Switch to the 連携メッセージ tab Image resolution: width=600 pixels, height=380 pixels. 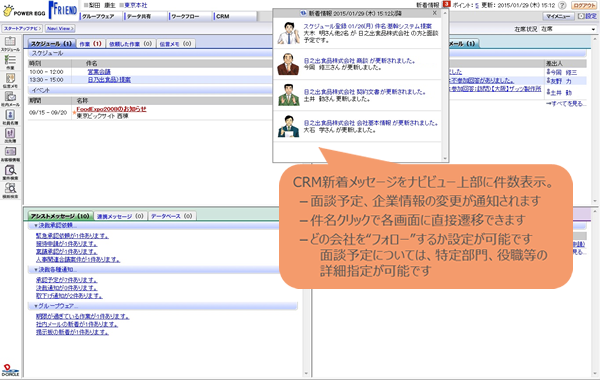point(120,216)
